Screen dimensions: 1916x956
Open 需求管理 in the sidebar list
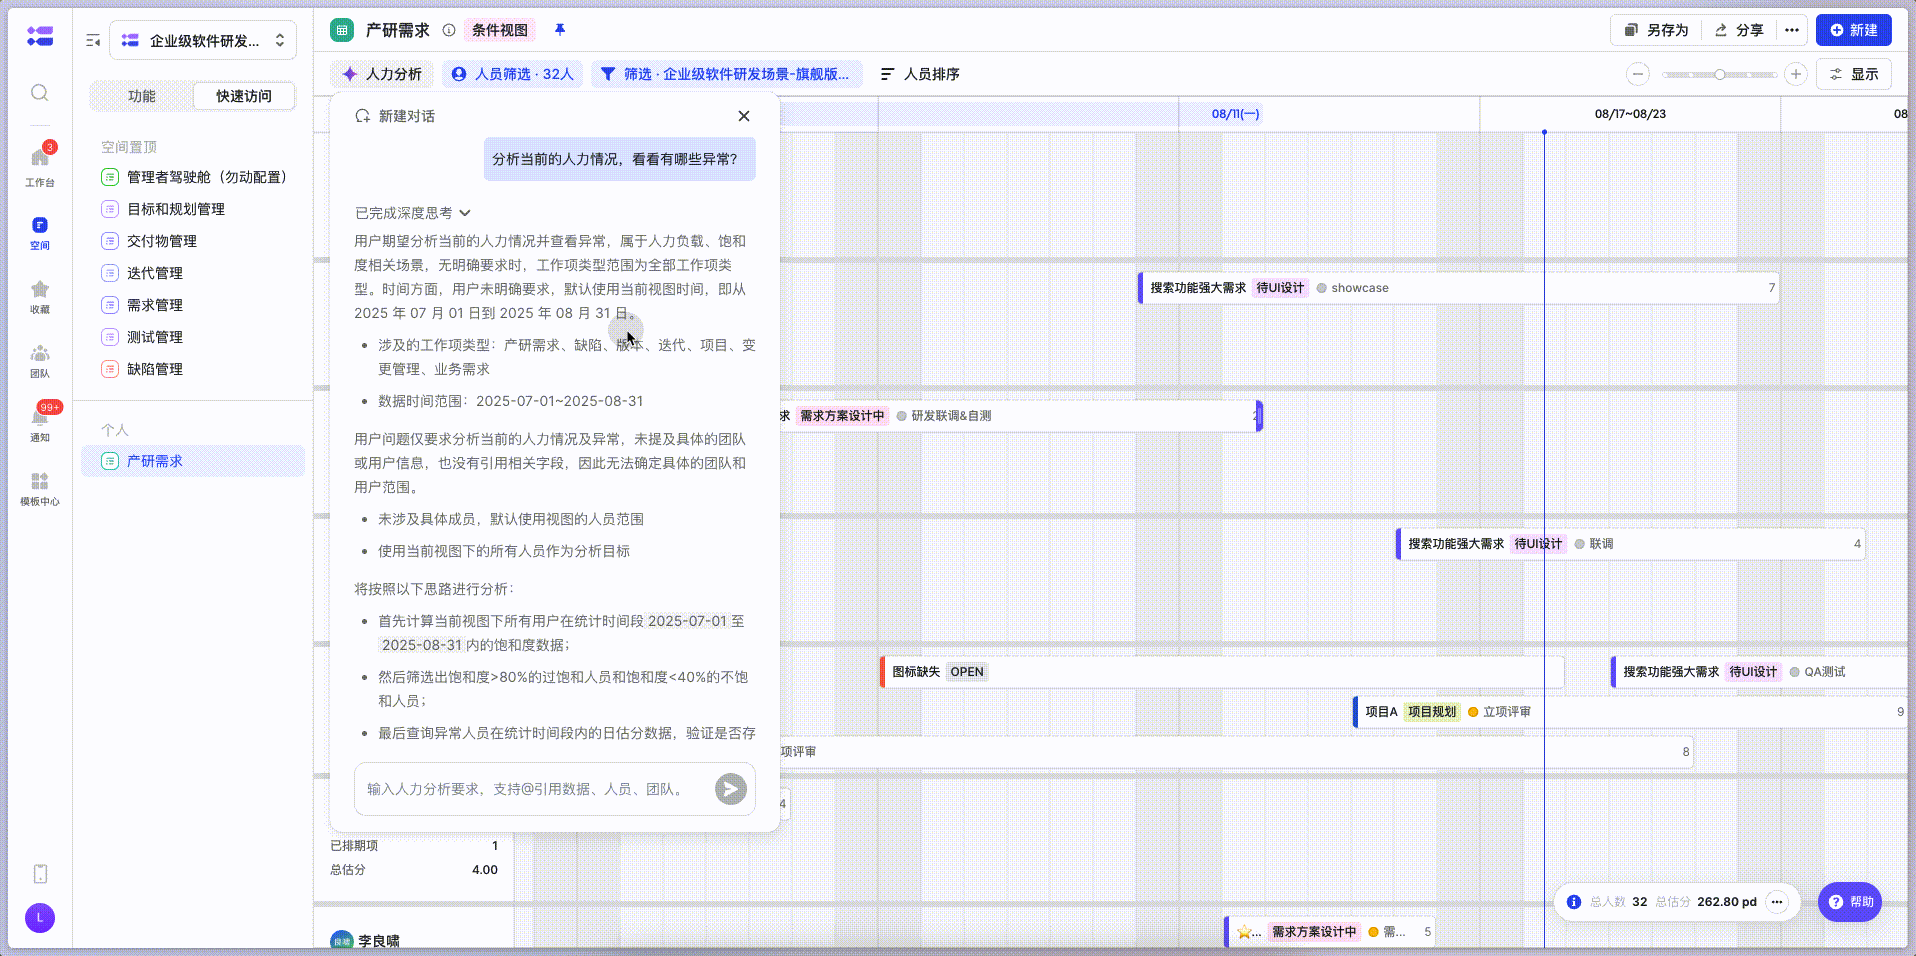point(155,305)
